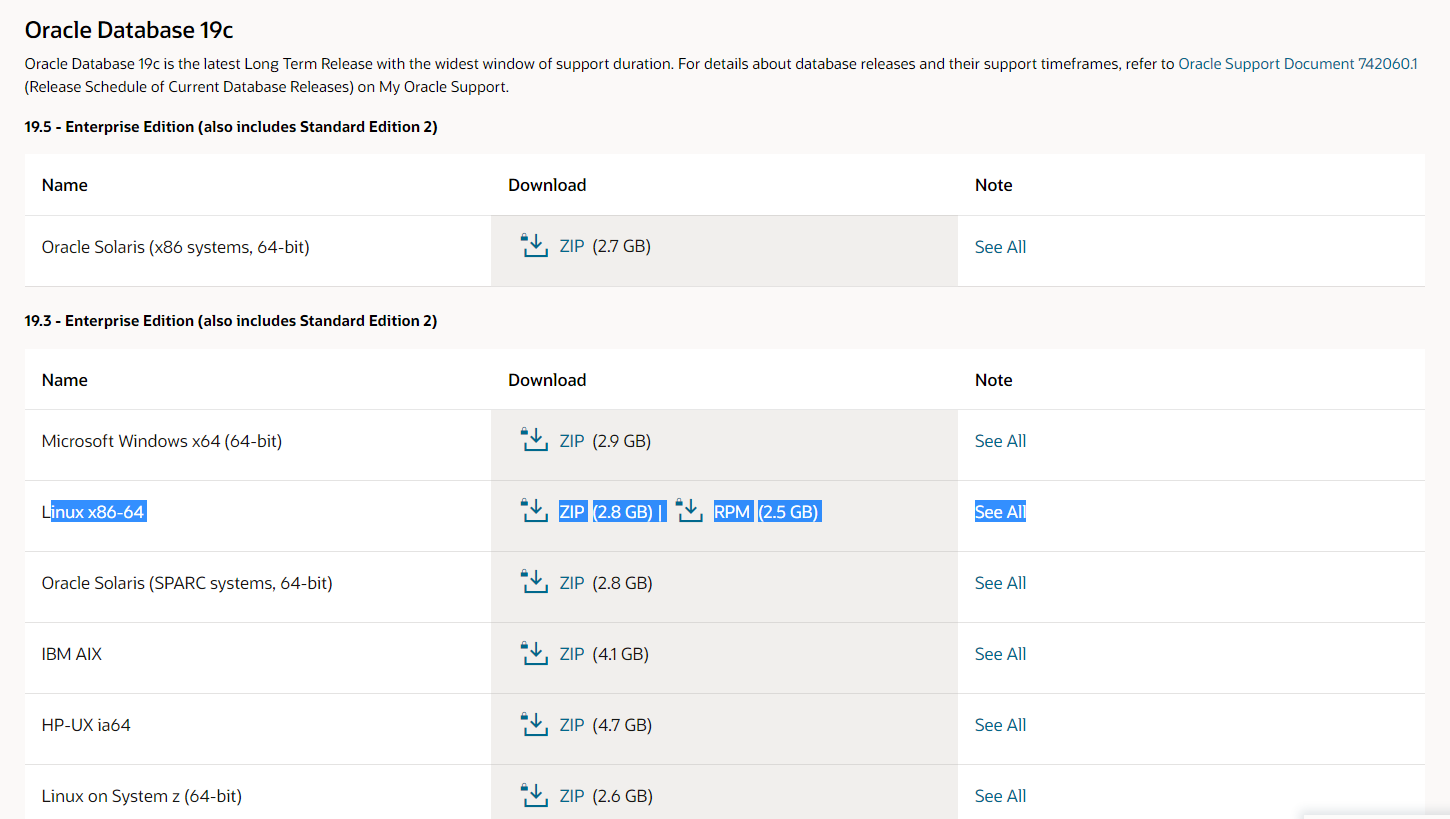Click download icon in HP-UX ia64 row

(x=535, y=724)
